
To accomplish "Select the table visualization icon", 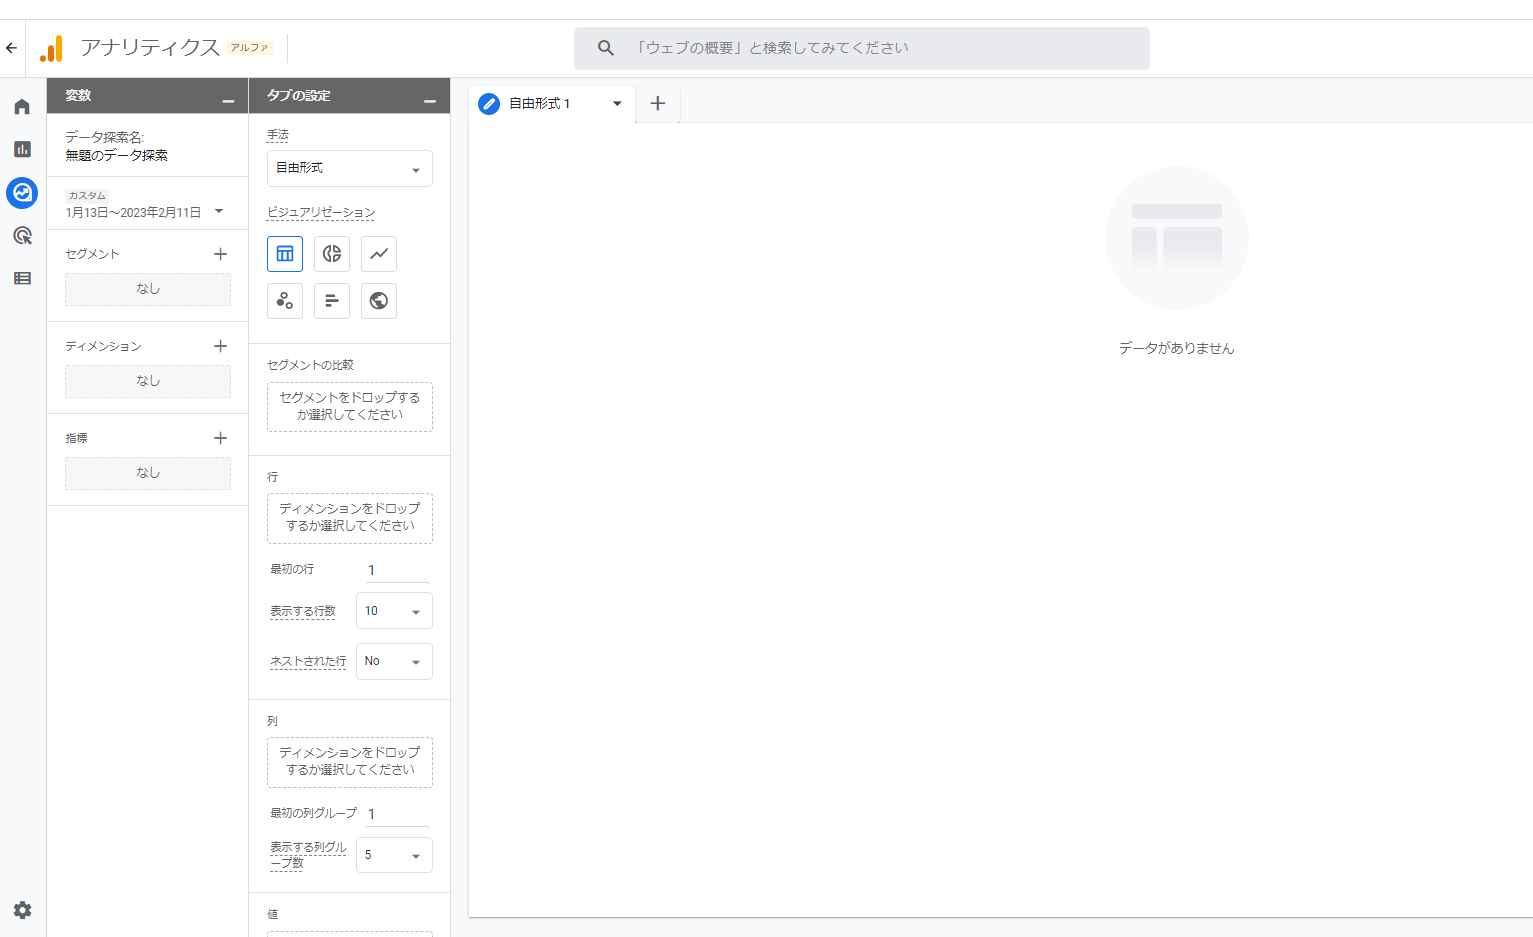I will click(285, 254).
